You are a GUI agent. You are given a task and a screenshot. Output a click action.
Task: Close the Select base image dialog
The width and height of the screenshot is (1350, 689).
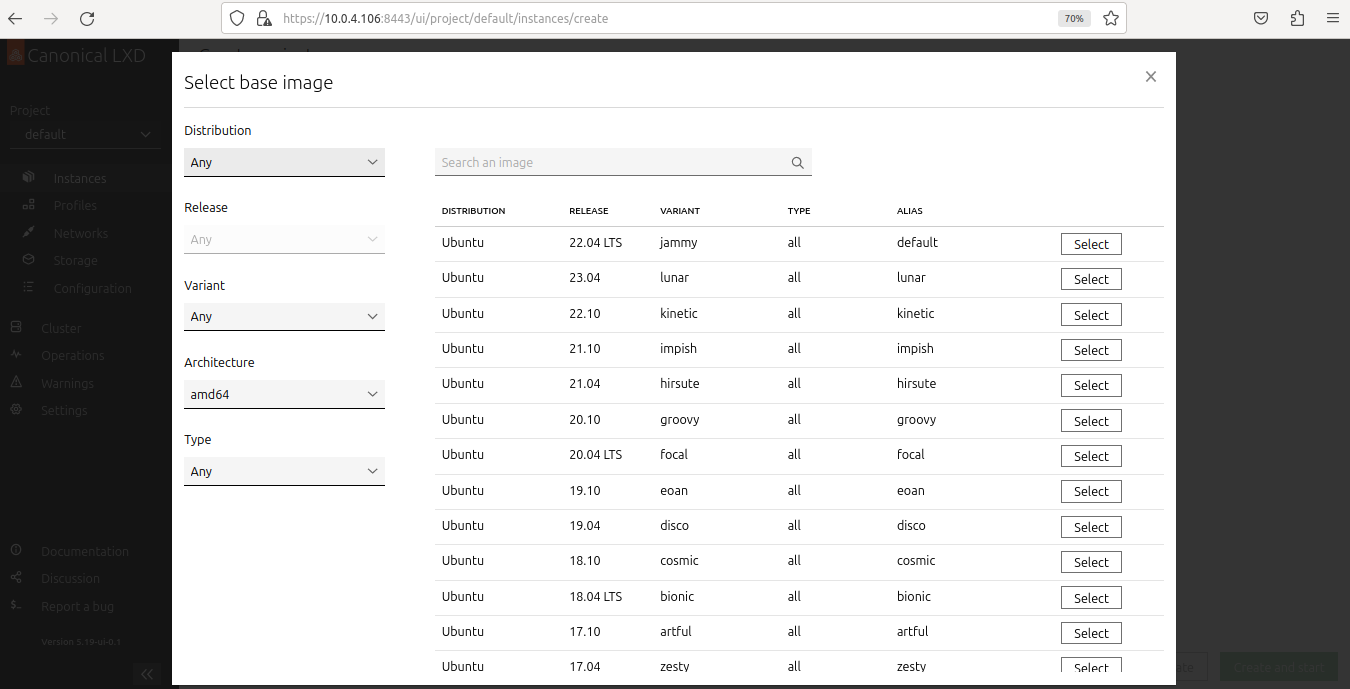tap(1151, 77)
